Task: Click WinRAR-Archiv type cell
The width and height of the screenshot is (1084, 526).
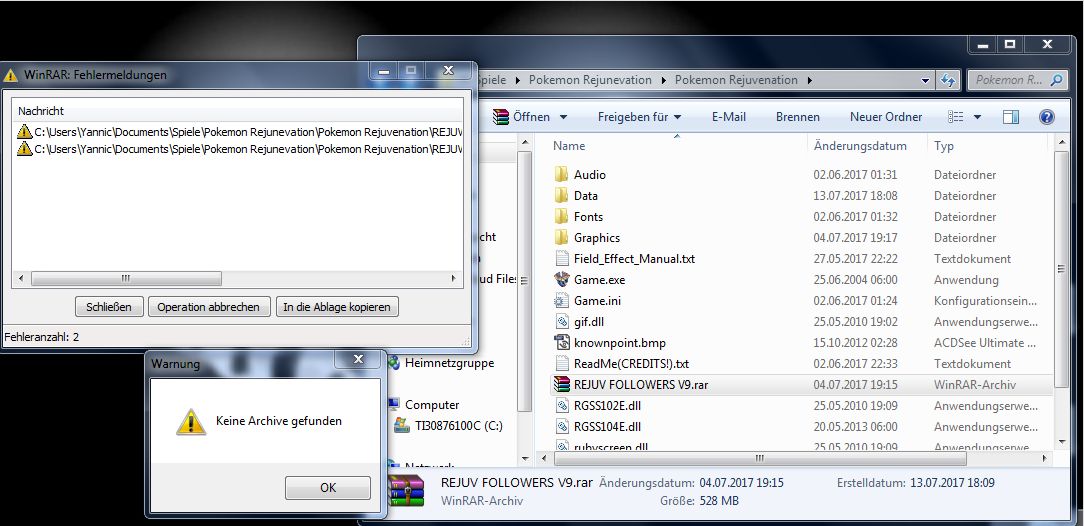Action: pyautogui.click(x=975, y=385)
